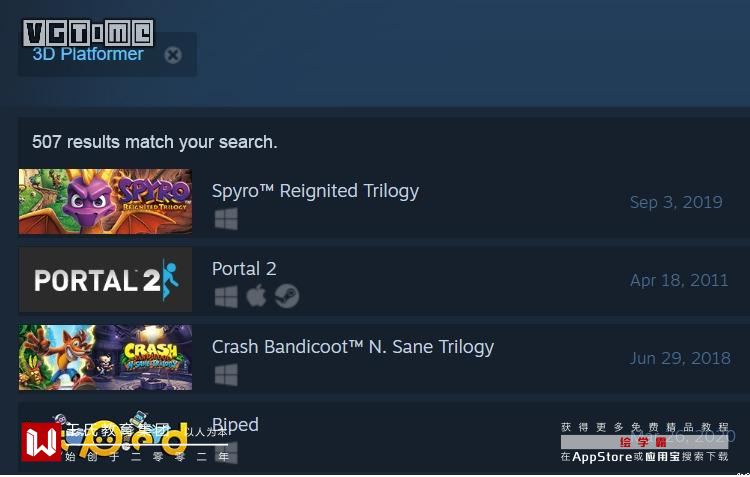
Task: Click Windows platform icon under Biped
Action: (x=226, y=453)
